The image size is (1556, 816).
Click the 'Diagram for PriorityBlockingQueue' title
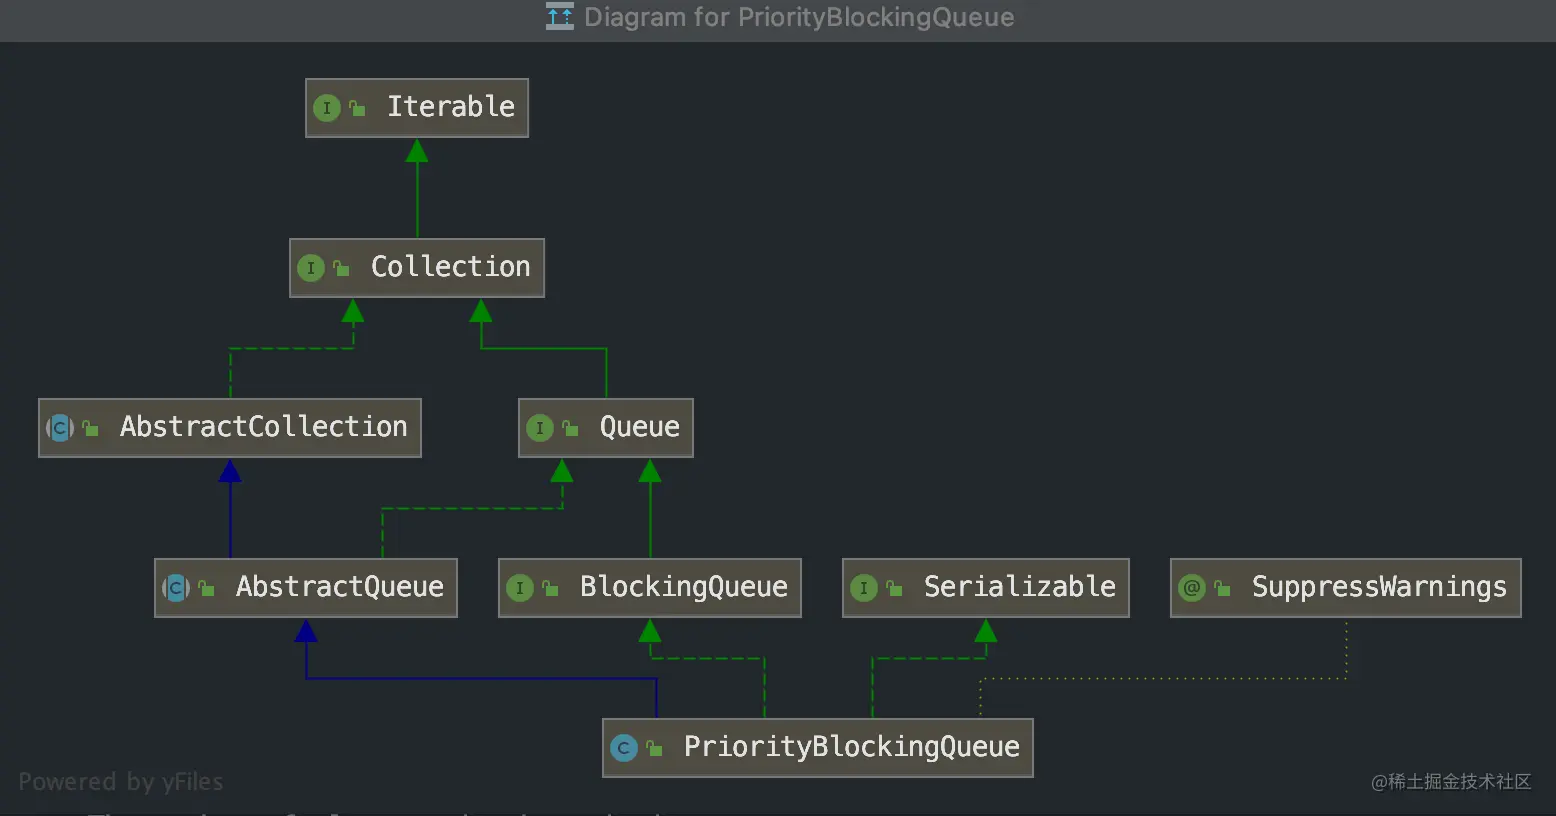coord(799,17)
